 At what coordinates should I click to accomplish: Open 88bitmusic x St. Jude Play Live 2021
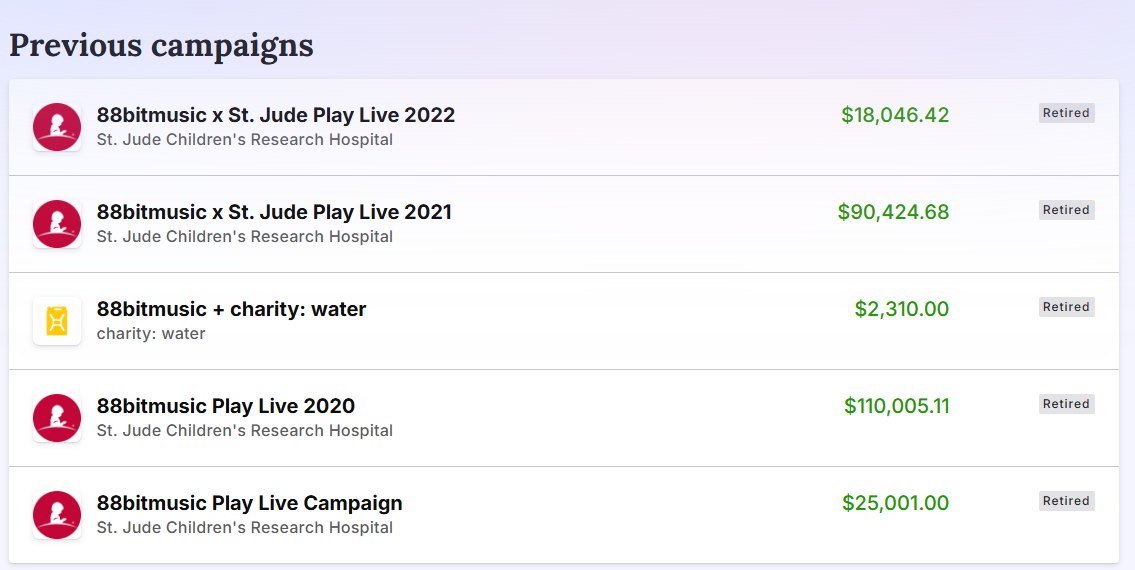(x=274, y=212)
